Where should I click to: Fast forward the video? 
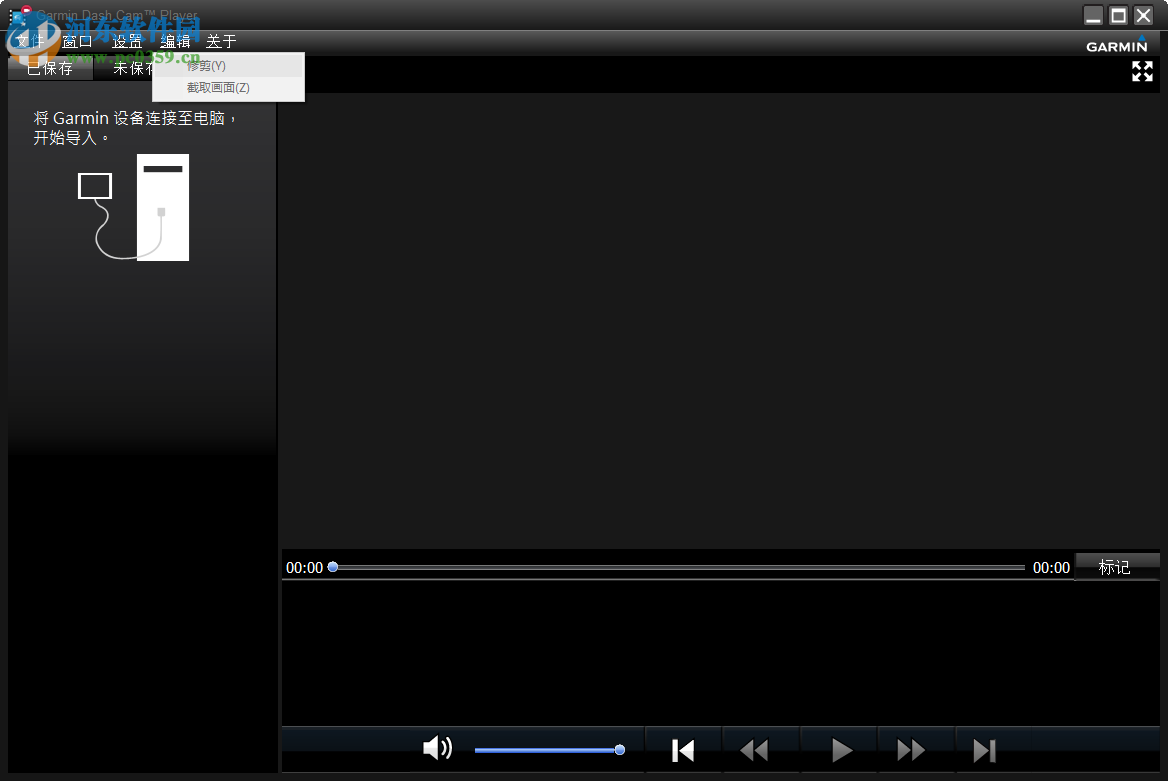[x=911, y=750]
